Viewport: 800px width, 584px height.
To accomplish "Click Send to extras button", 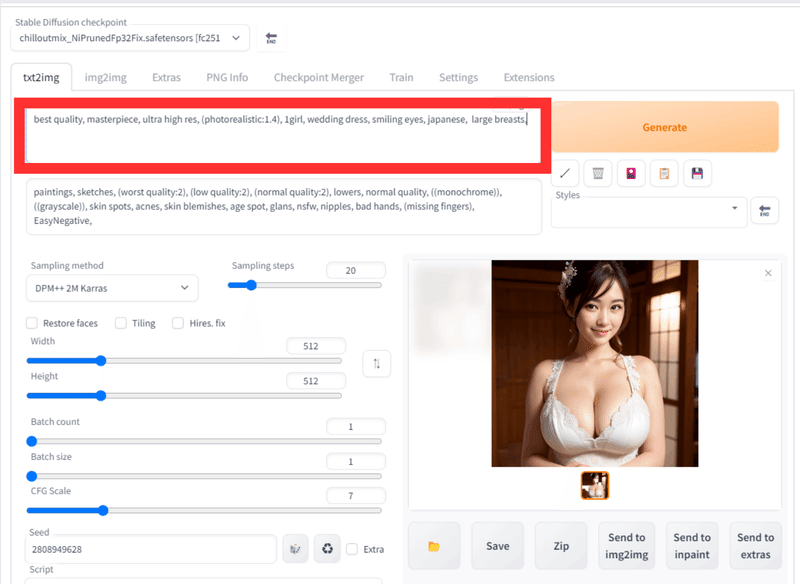I will coord(756,546).
